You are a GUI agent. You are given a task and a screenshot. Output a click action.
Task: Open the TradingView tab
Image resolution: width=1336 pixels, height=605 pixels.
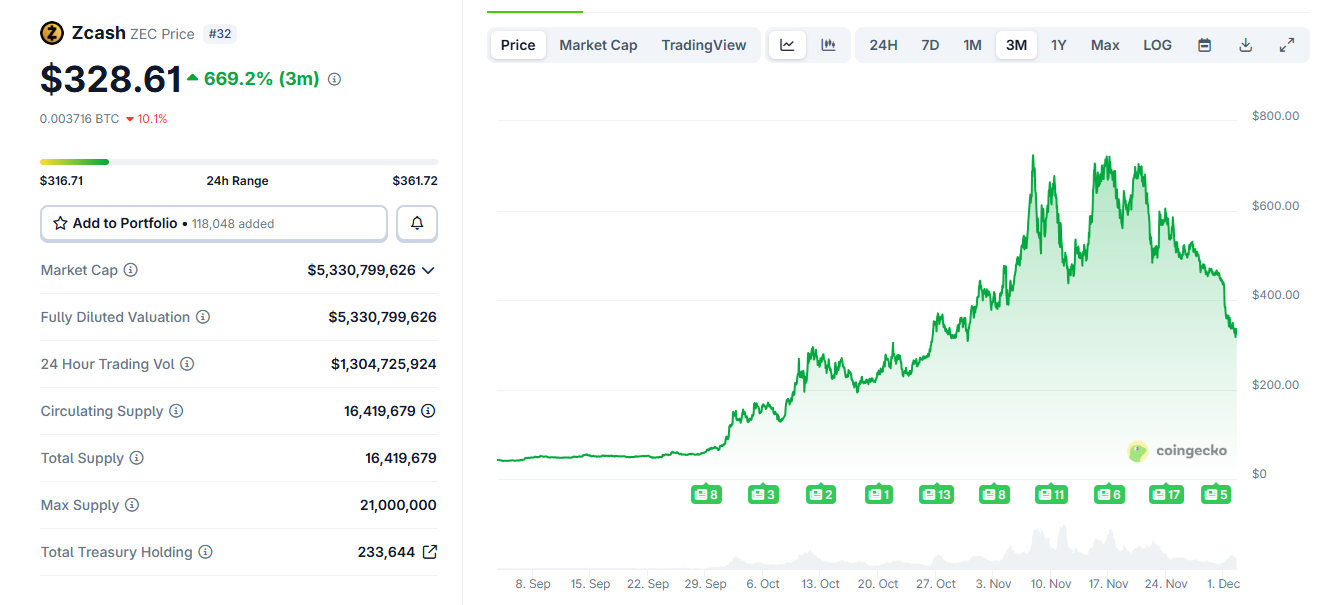703,45
